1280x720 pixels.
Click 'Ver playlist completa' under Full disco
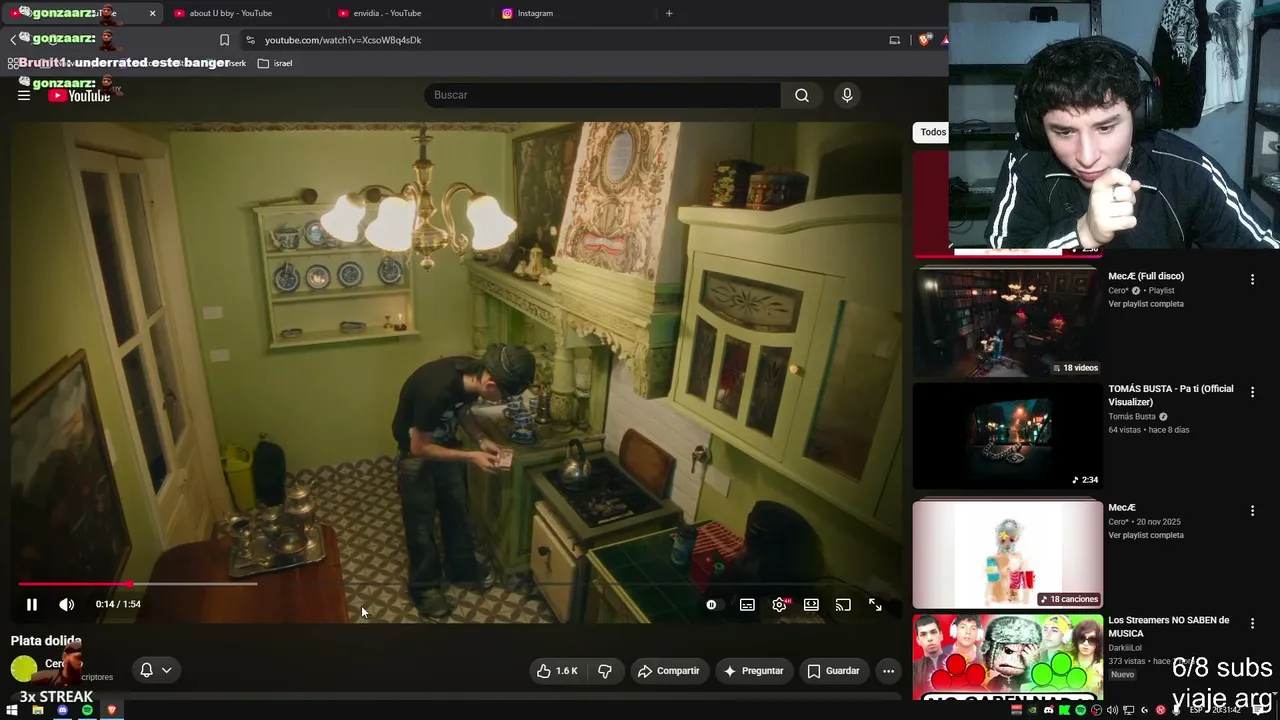pos(1146,304)
